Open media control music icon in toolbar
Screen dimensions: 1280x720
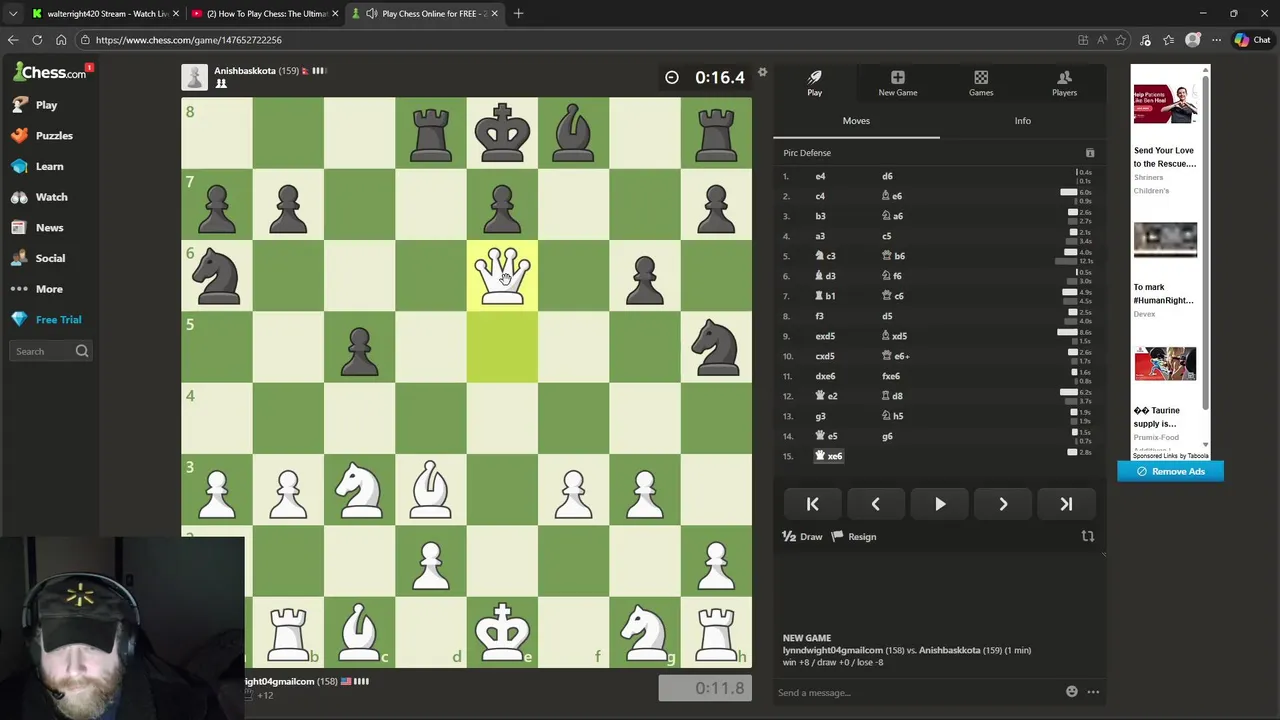coord(1145,40)
